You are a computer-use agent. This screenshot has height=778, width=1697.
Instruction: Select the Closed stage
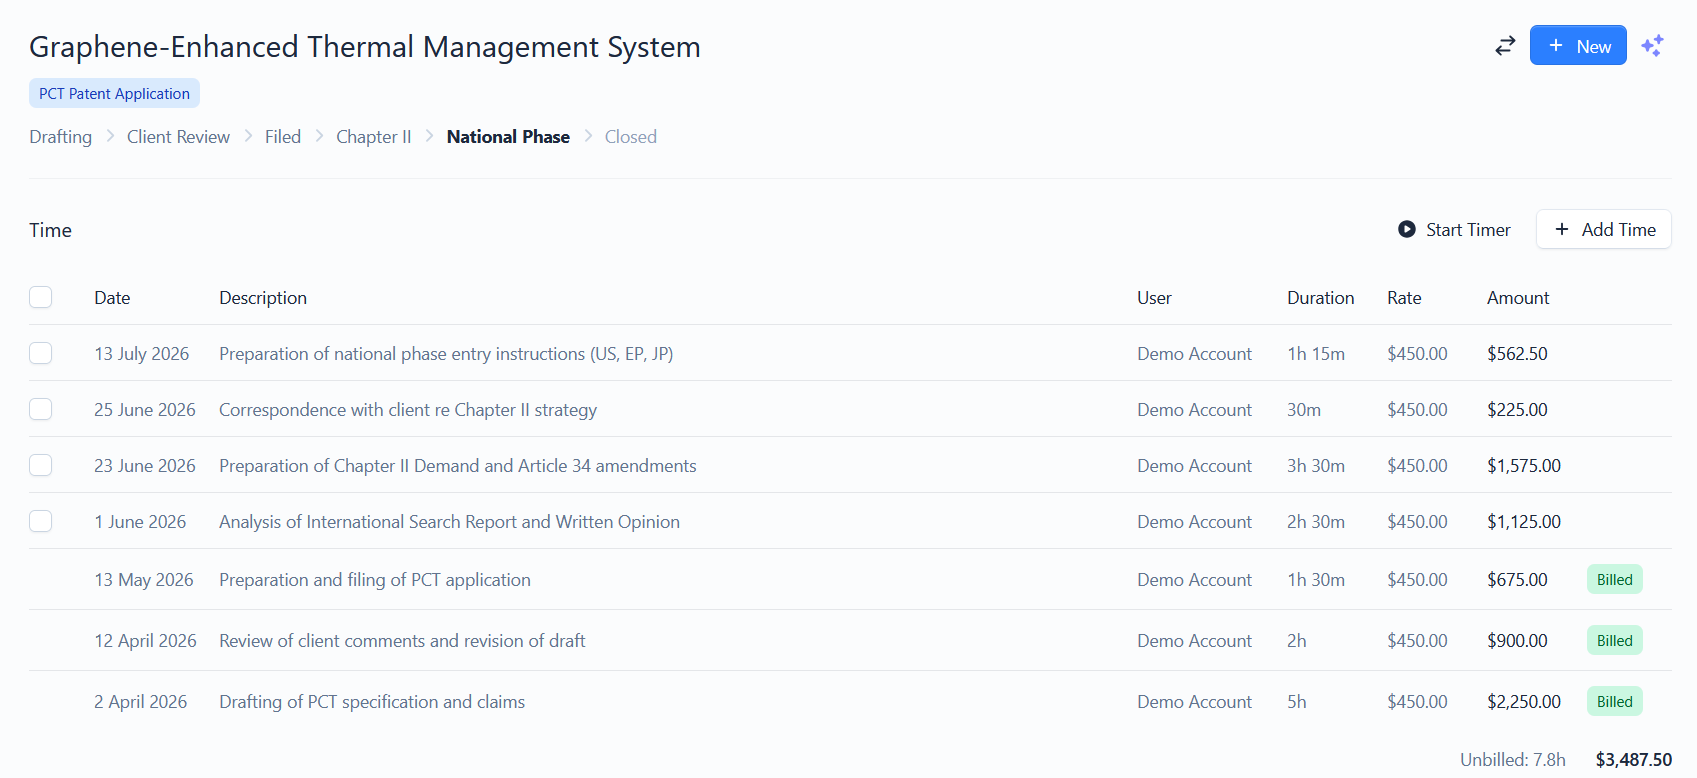coord(631,137)
